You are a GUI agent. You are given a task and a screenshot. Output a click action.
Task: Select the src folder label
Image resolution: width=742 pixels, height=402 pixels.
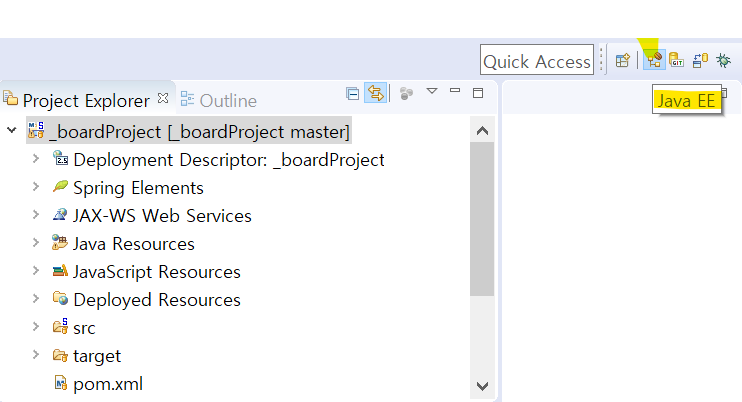coord(84,328)
